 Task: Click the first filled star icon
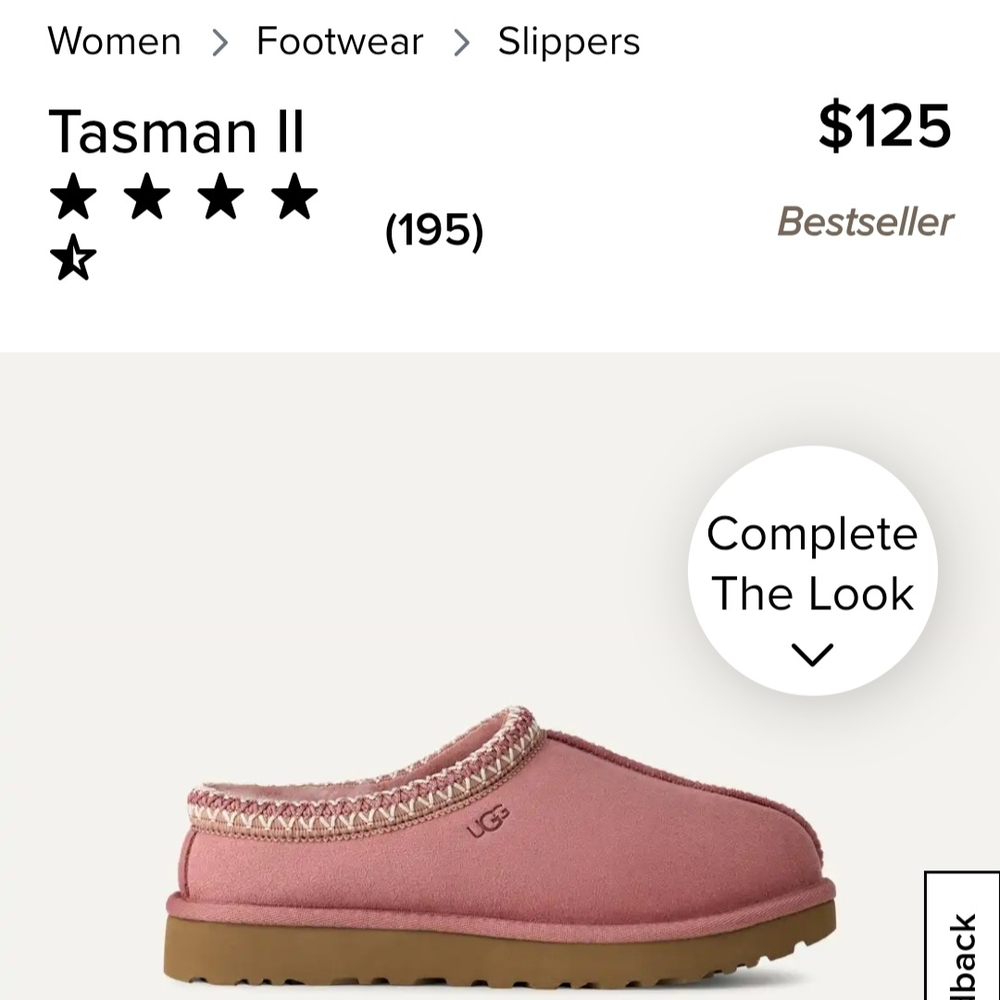[71, 196]
